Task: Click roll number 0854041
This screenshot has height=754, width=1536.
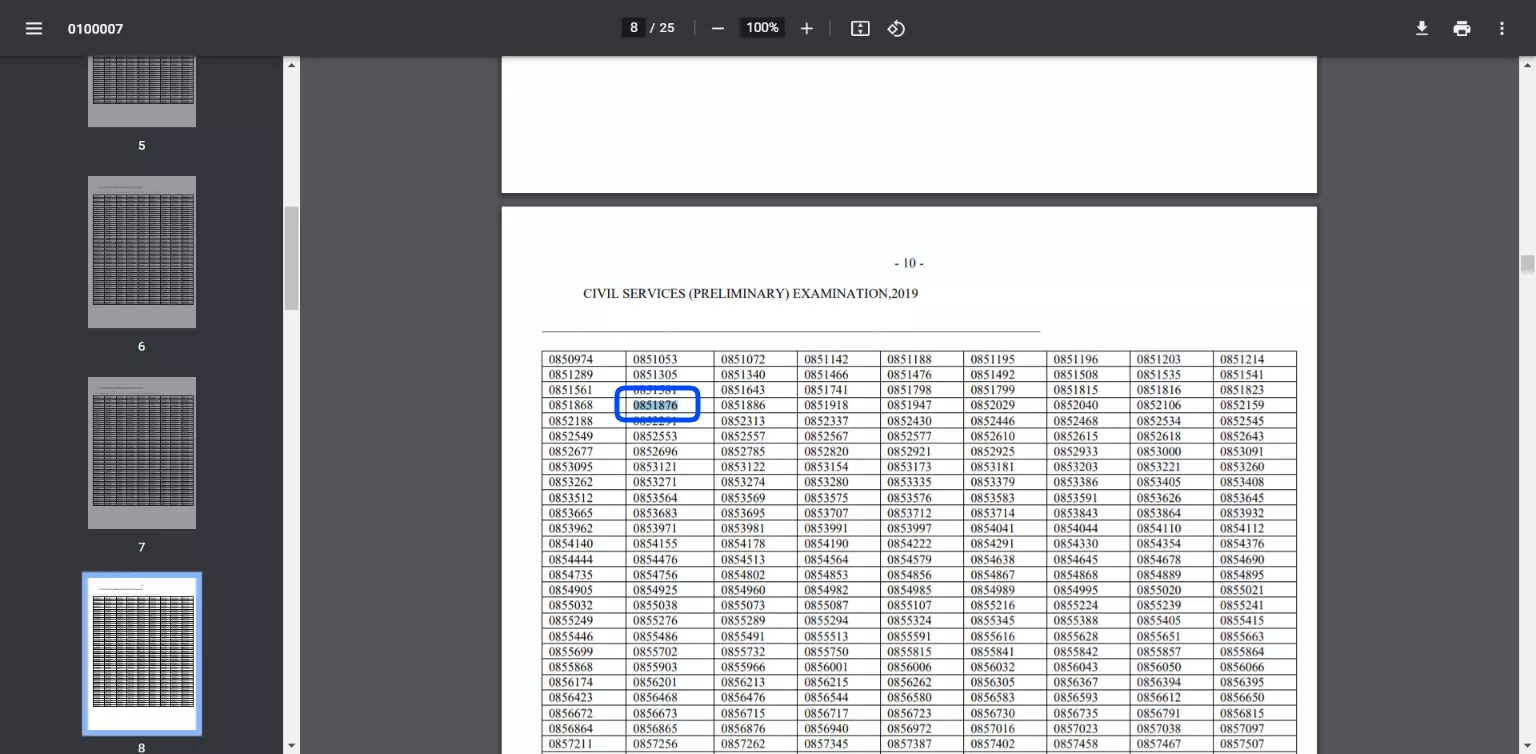Action: (992, 528)
